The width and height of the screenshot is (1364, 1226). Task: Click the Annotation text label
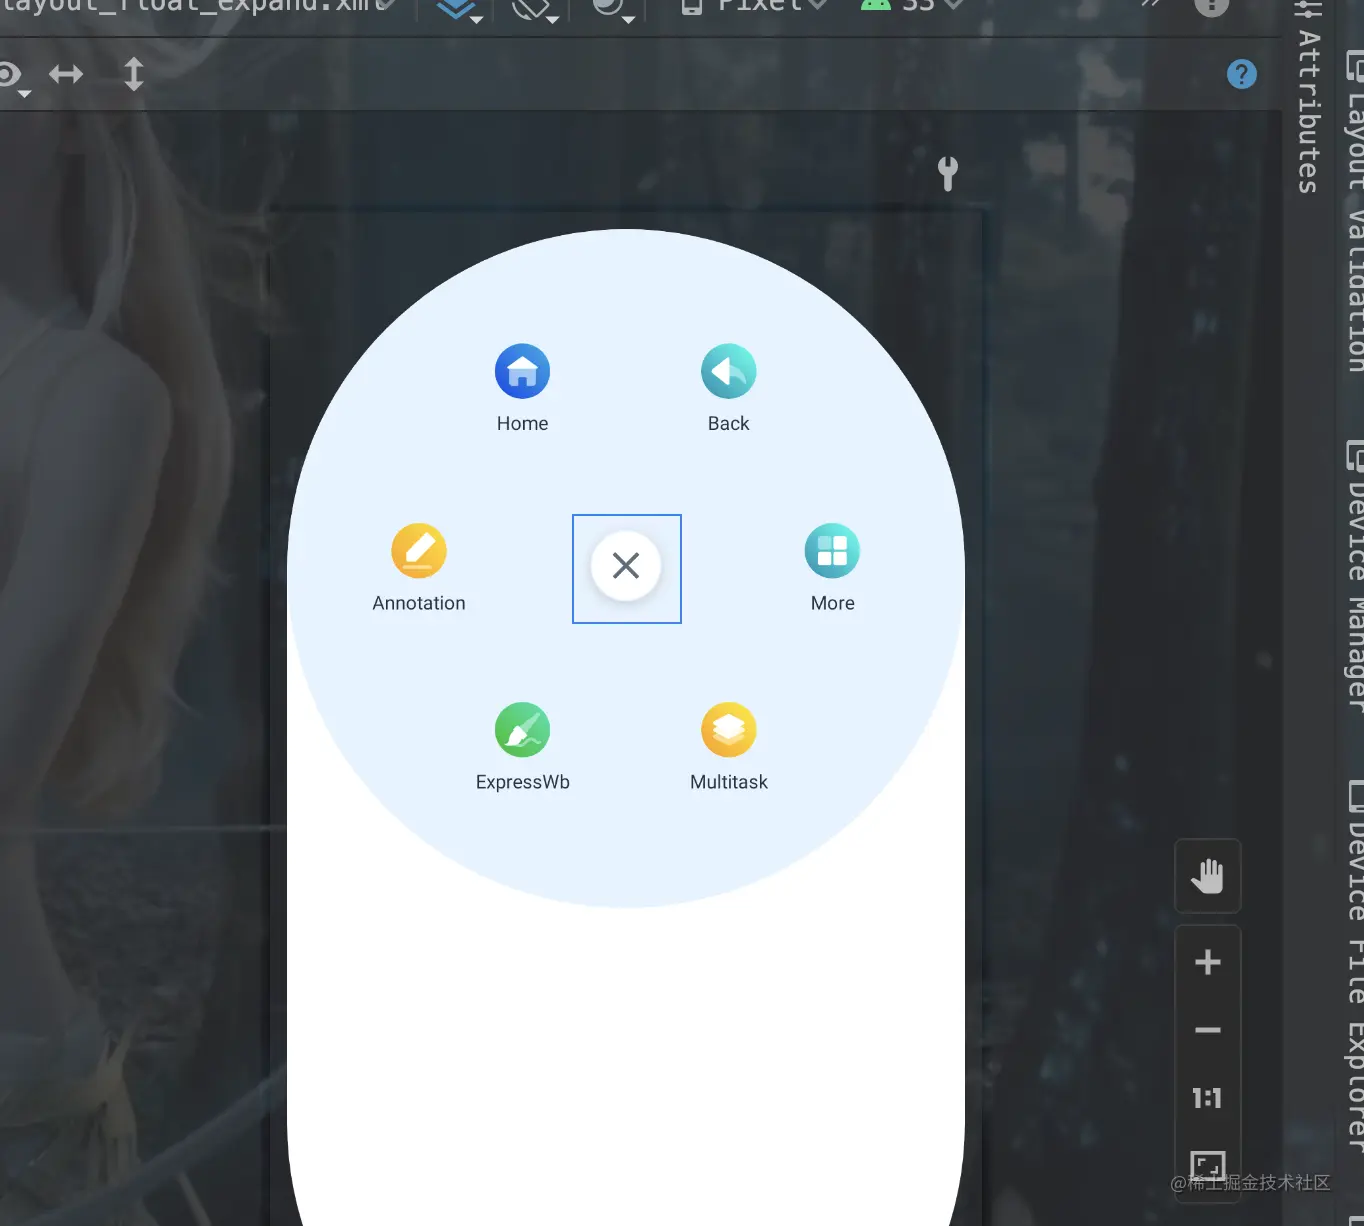pyautogui.click(x=419, y=603)
